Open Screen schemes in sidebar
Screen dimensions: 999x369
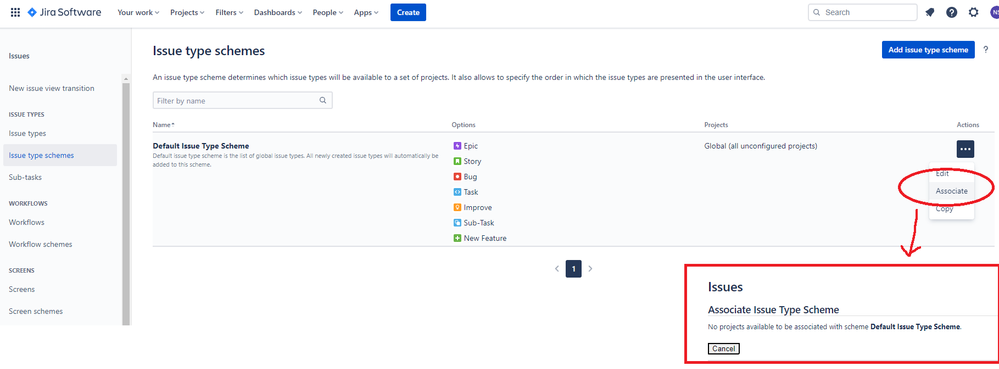(36, 311)
